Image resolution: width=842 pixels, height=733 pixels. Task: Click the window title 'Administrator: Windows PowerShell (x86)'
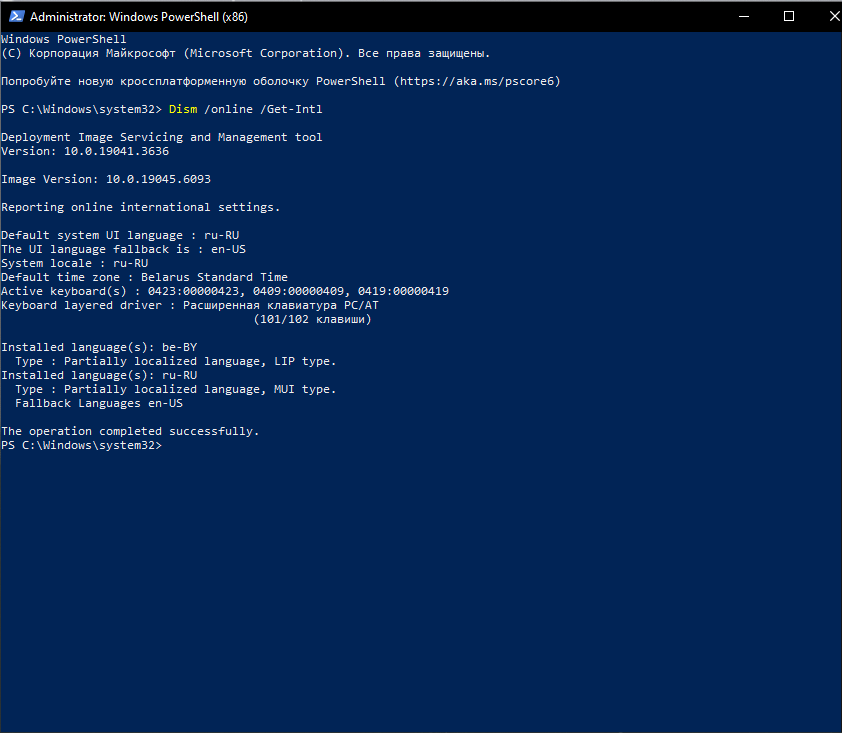139,17
